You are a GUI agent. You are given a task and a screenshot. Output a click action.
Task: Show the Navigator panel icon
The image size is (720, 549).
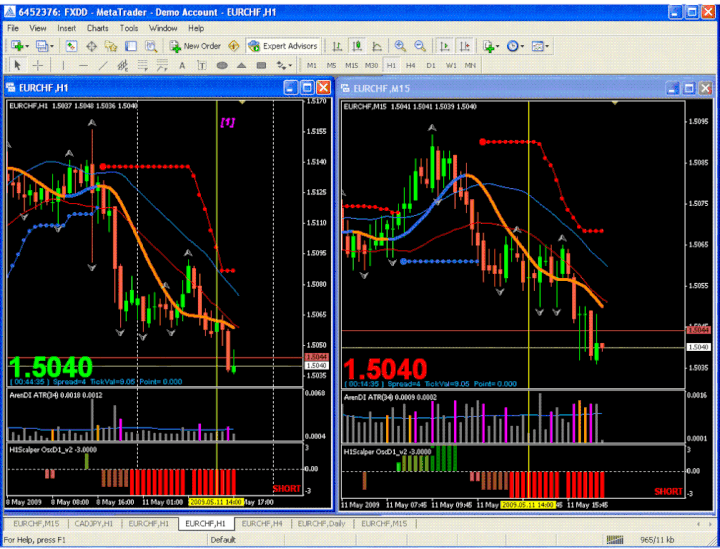pyautogui.click(x=111, y=46)
